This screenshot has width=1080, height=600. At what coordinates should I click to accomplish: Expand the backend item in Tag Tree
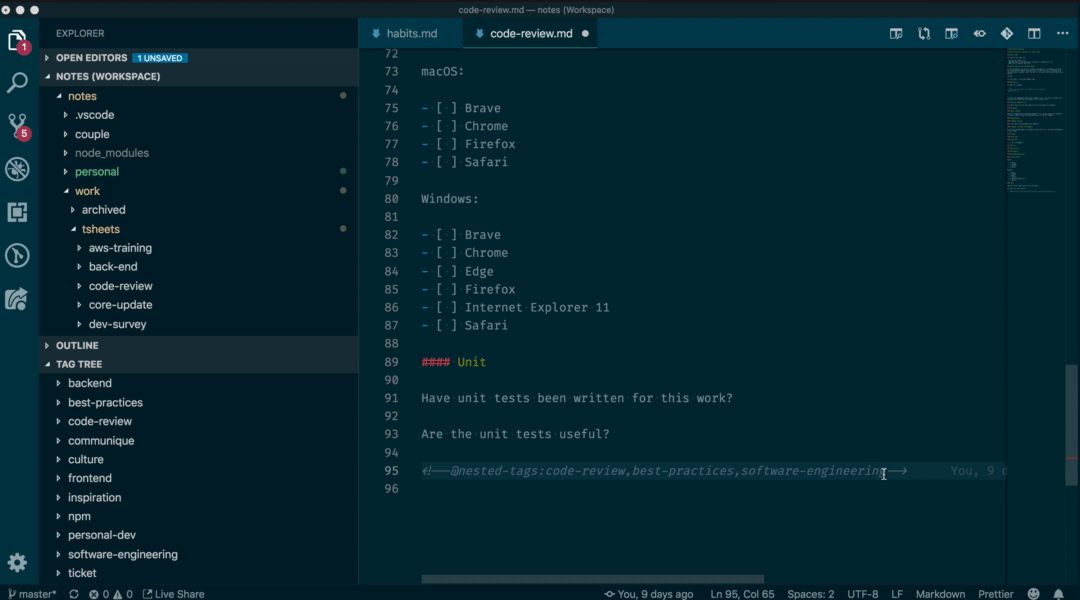click(89, 382)
